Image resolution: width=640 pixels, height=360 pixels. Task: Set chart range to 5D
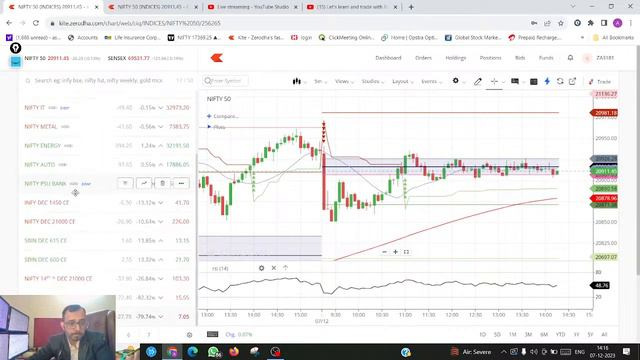[497, 335]
